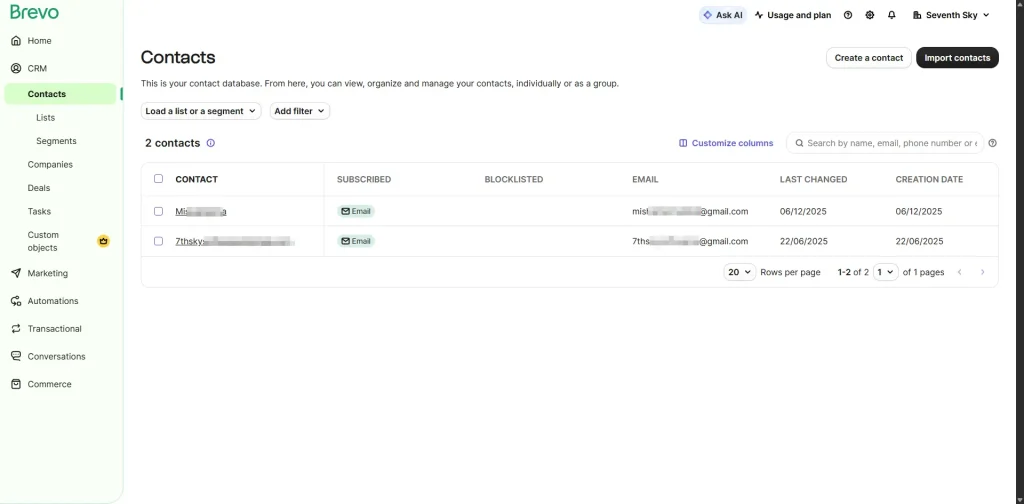Open the 20 rows per page dropdown
Viewport: 1024px width, 504px height.
pos(739,272)
